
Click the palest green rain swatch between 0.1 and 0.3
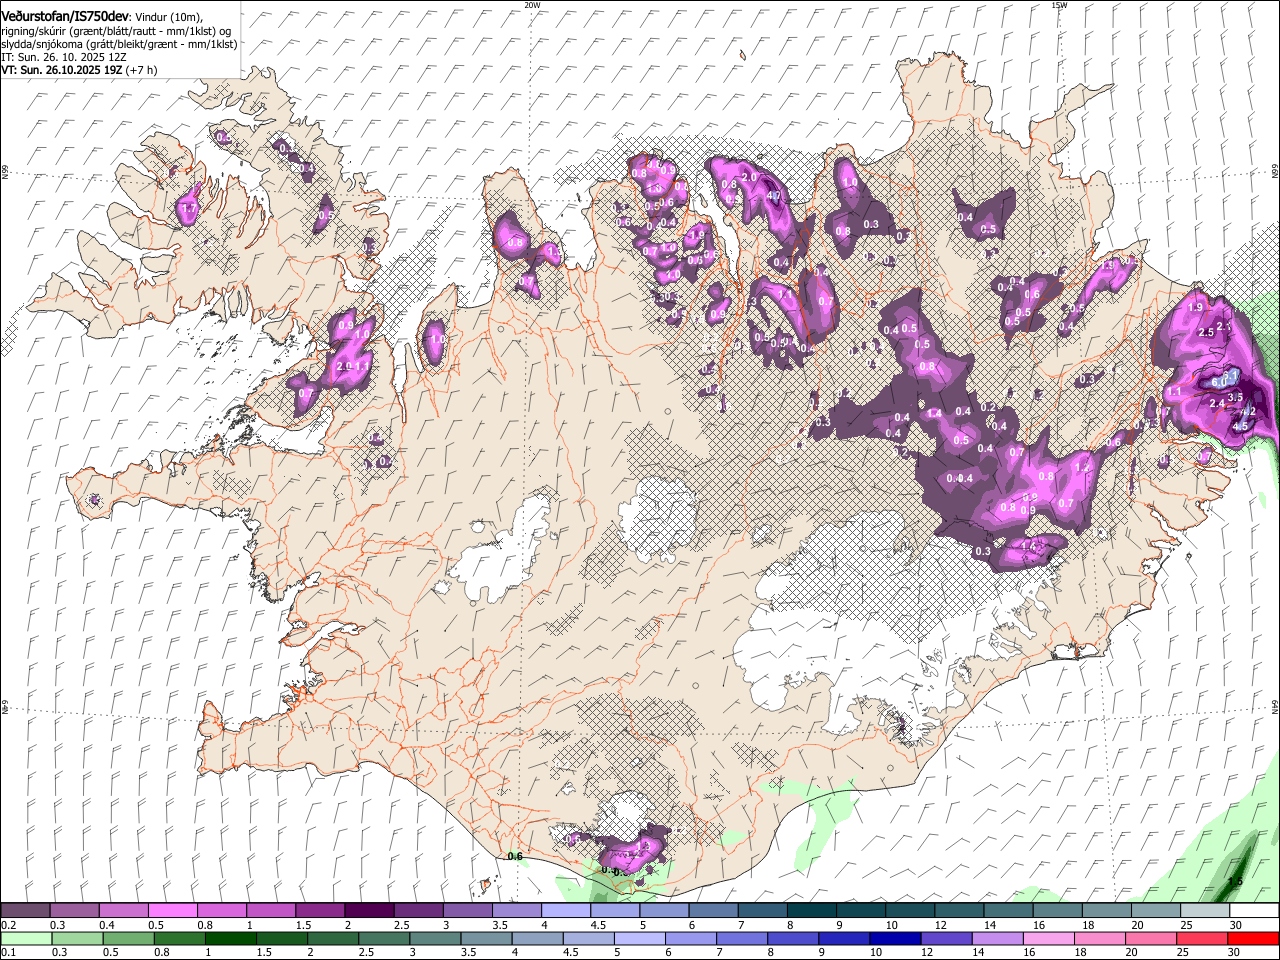[x=26, y=938]
